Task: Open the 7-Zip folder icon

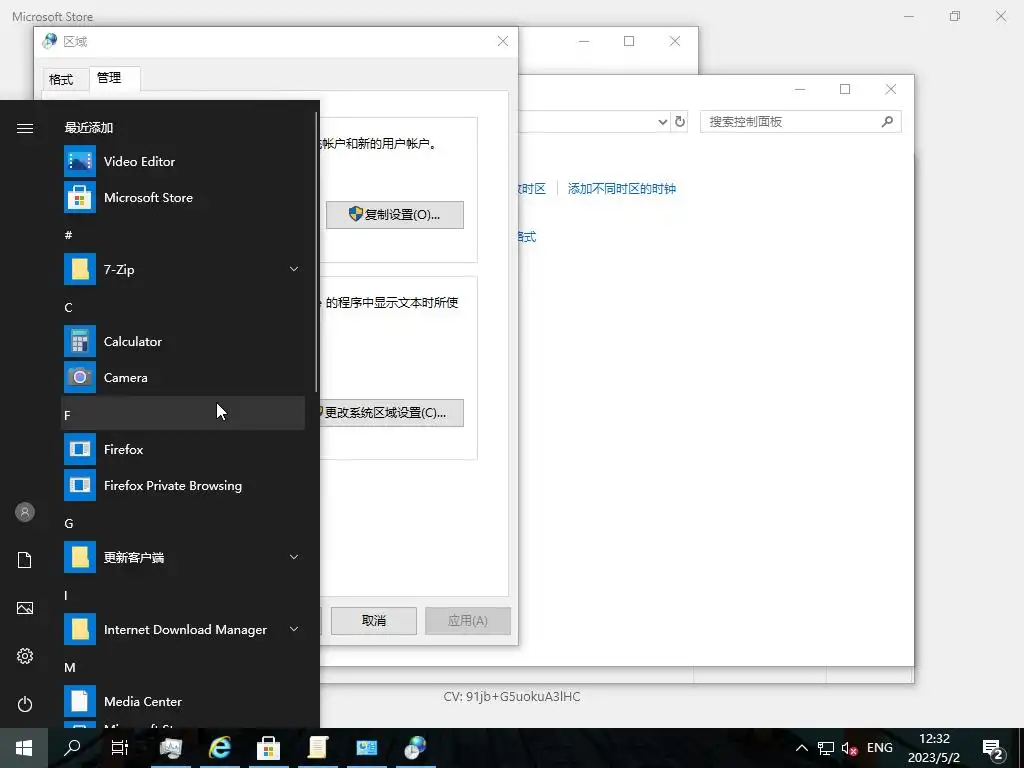Action: click(x=80, y=269)
